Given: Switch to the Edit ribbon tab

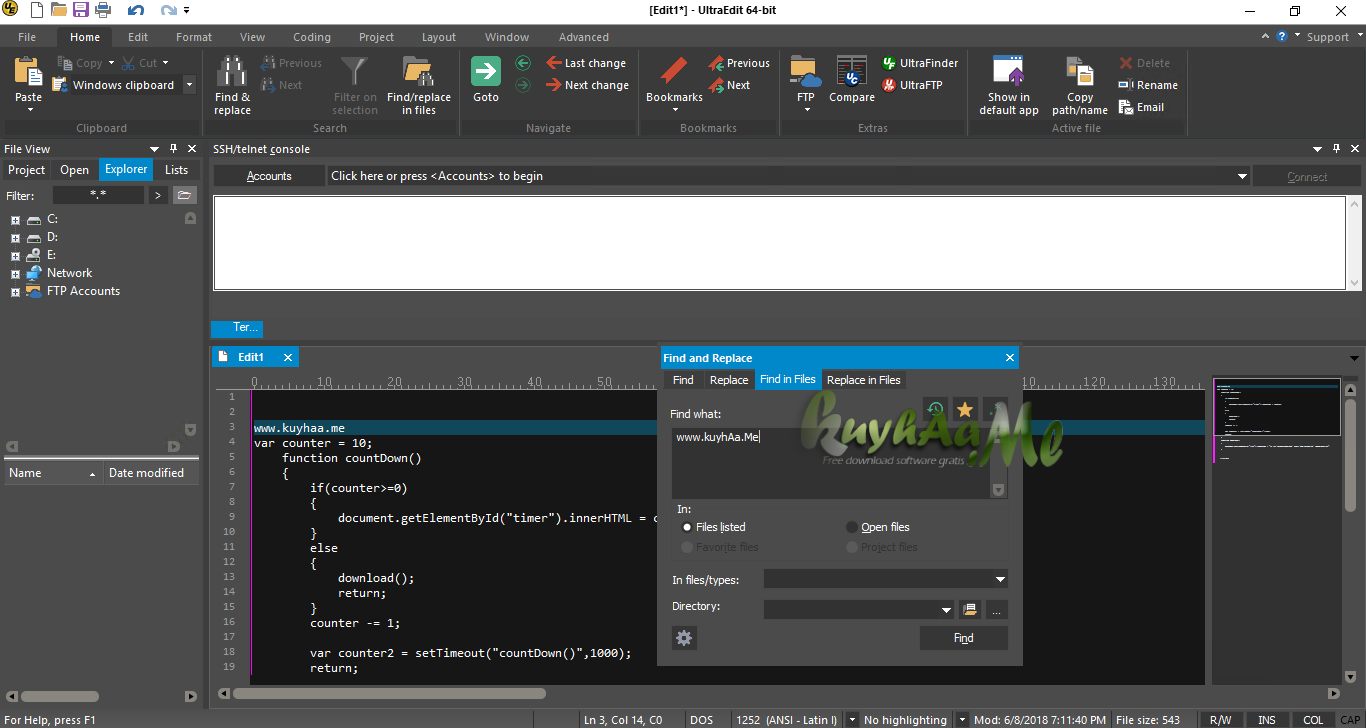Looking at the screenshot, I should pos(138,37).
